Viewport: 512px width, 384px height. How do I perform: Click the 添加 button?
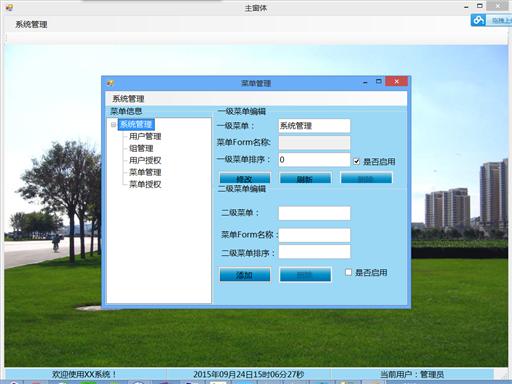coord(245,275)
